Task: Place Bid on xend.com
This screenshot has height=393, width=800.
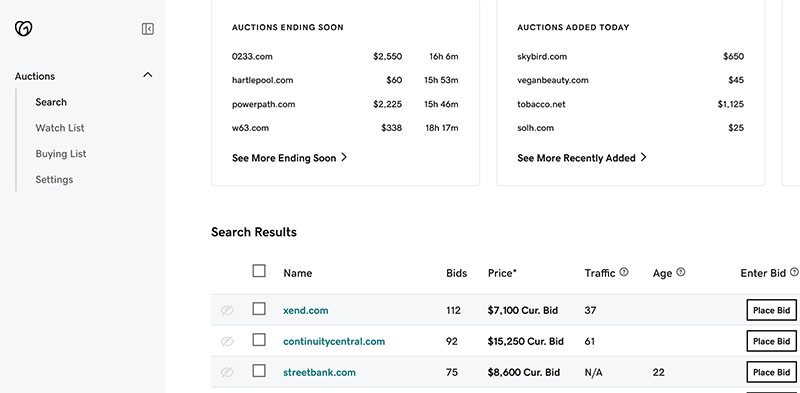Action: point(771,310)
